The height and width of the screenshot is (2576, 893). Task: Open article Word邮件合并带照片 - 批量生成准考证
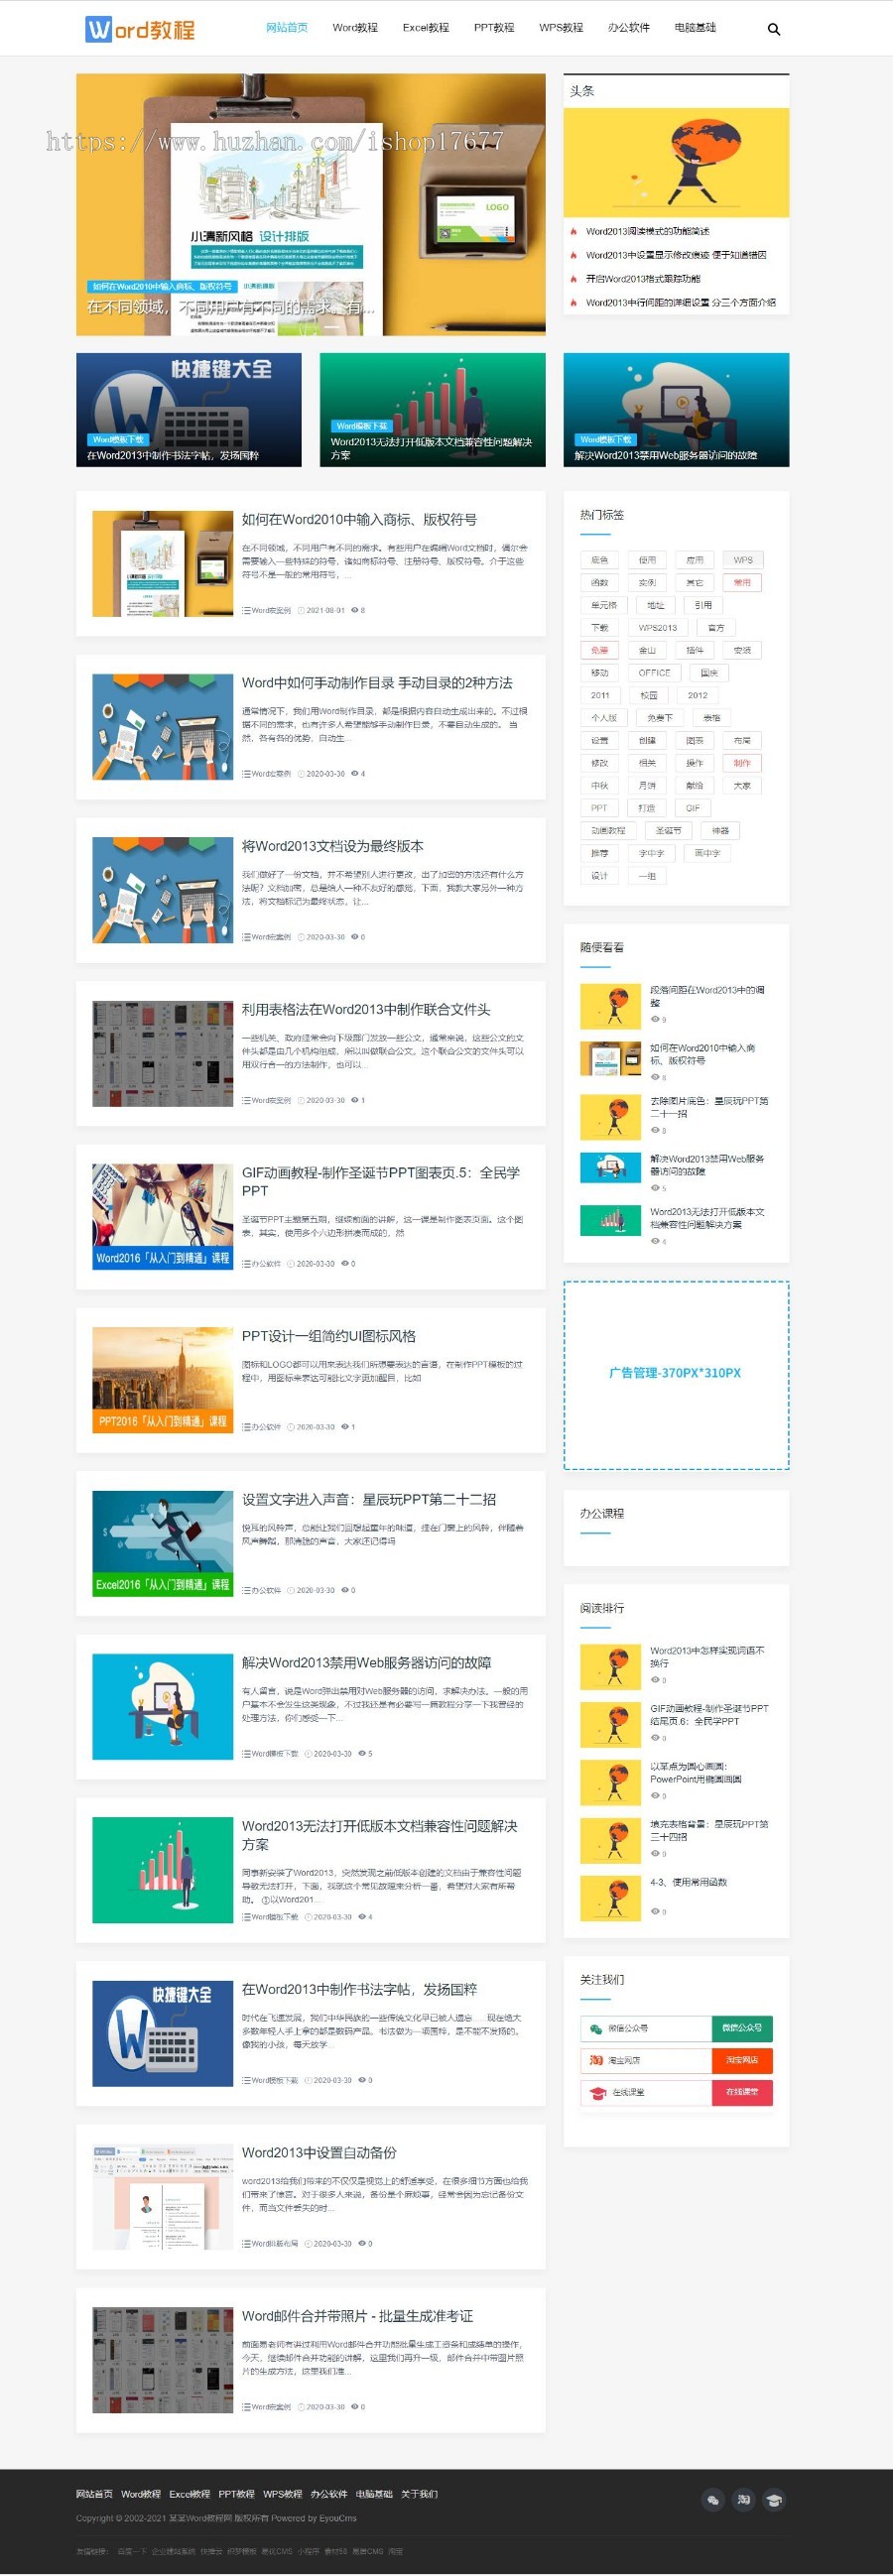point(357,2315)
